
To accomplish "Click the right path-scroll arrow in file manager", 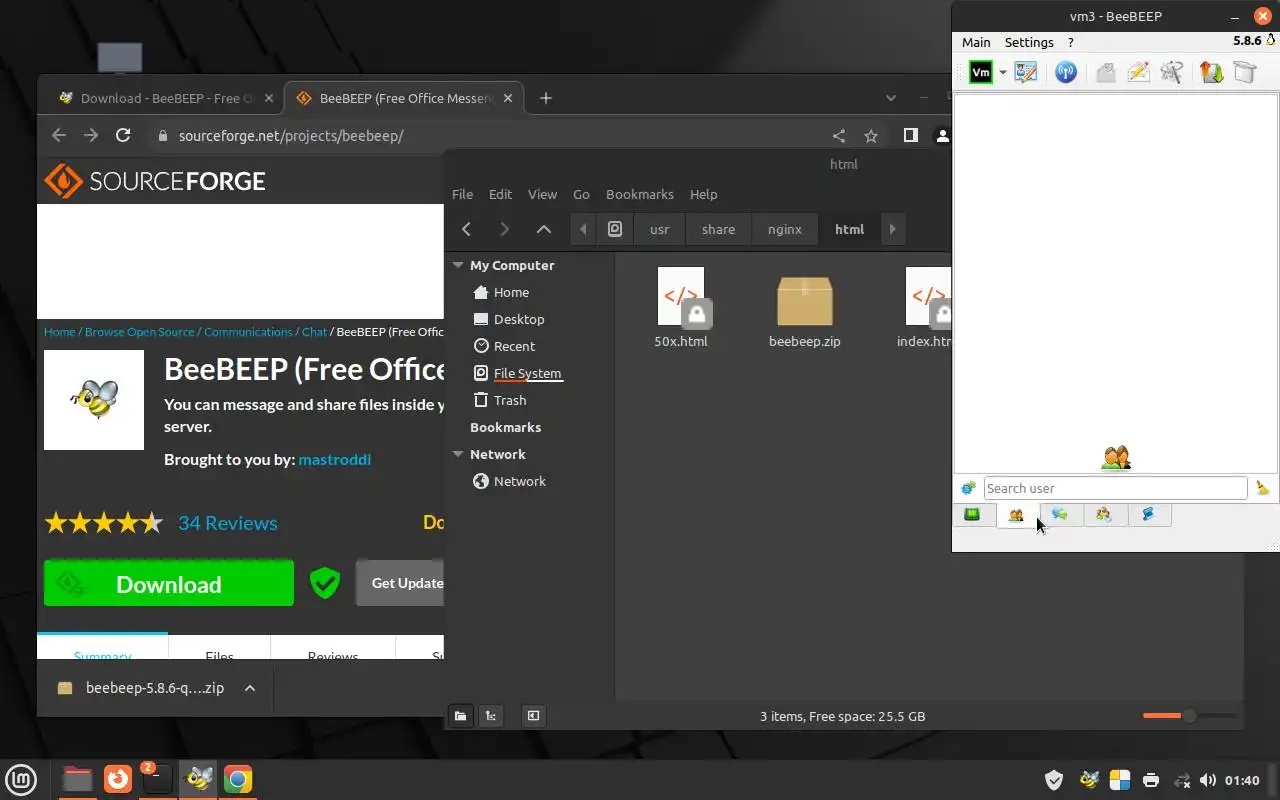I will (892, 229).
